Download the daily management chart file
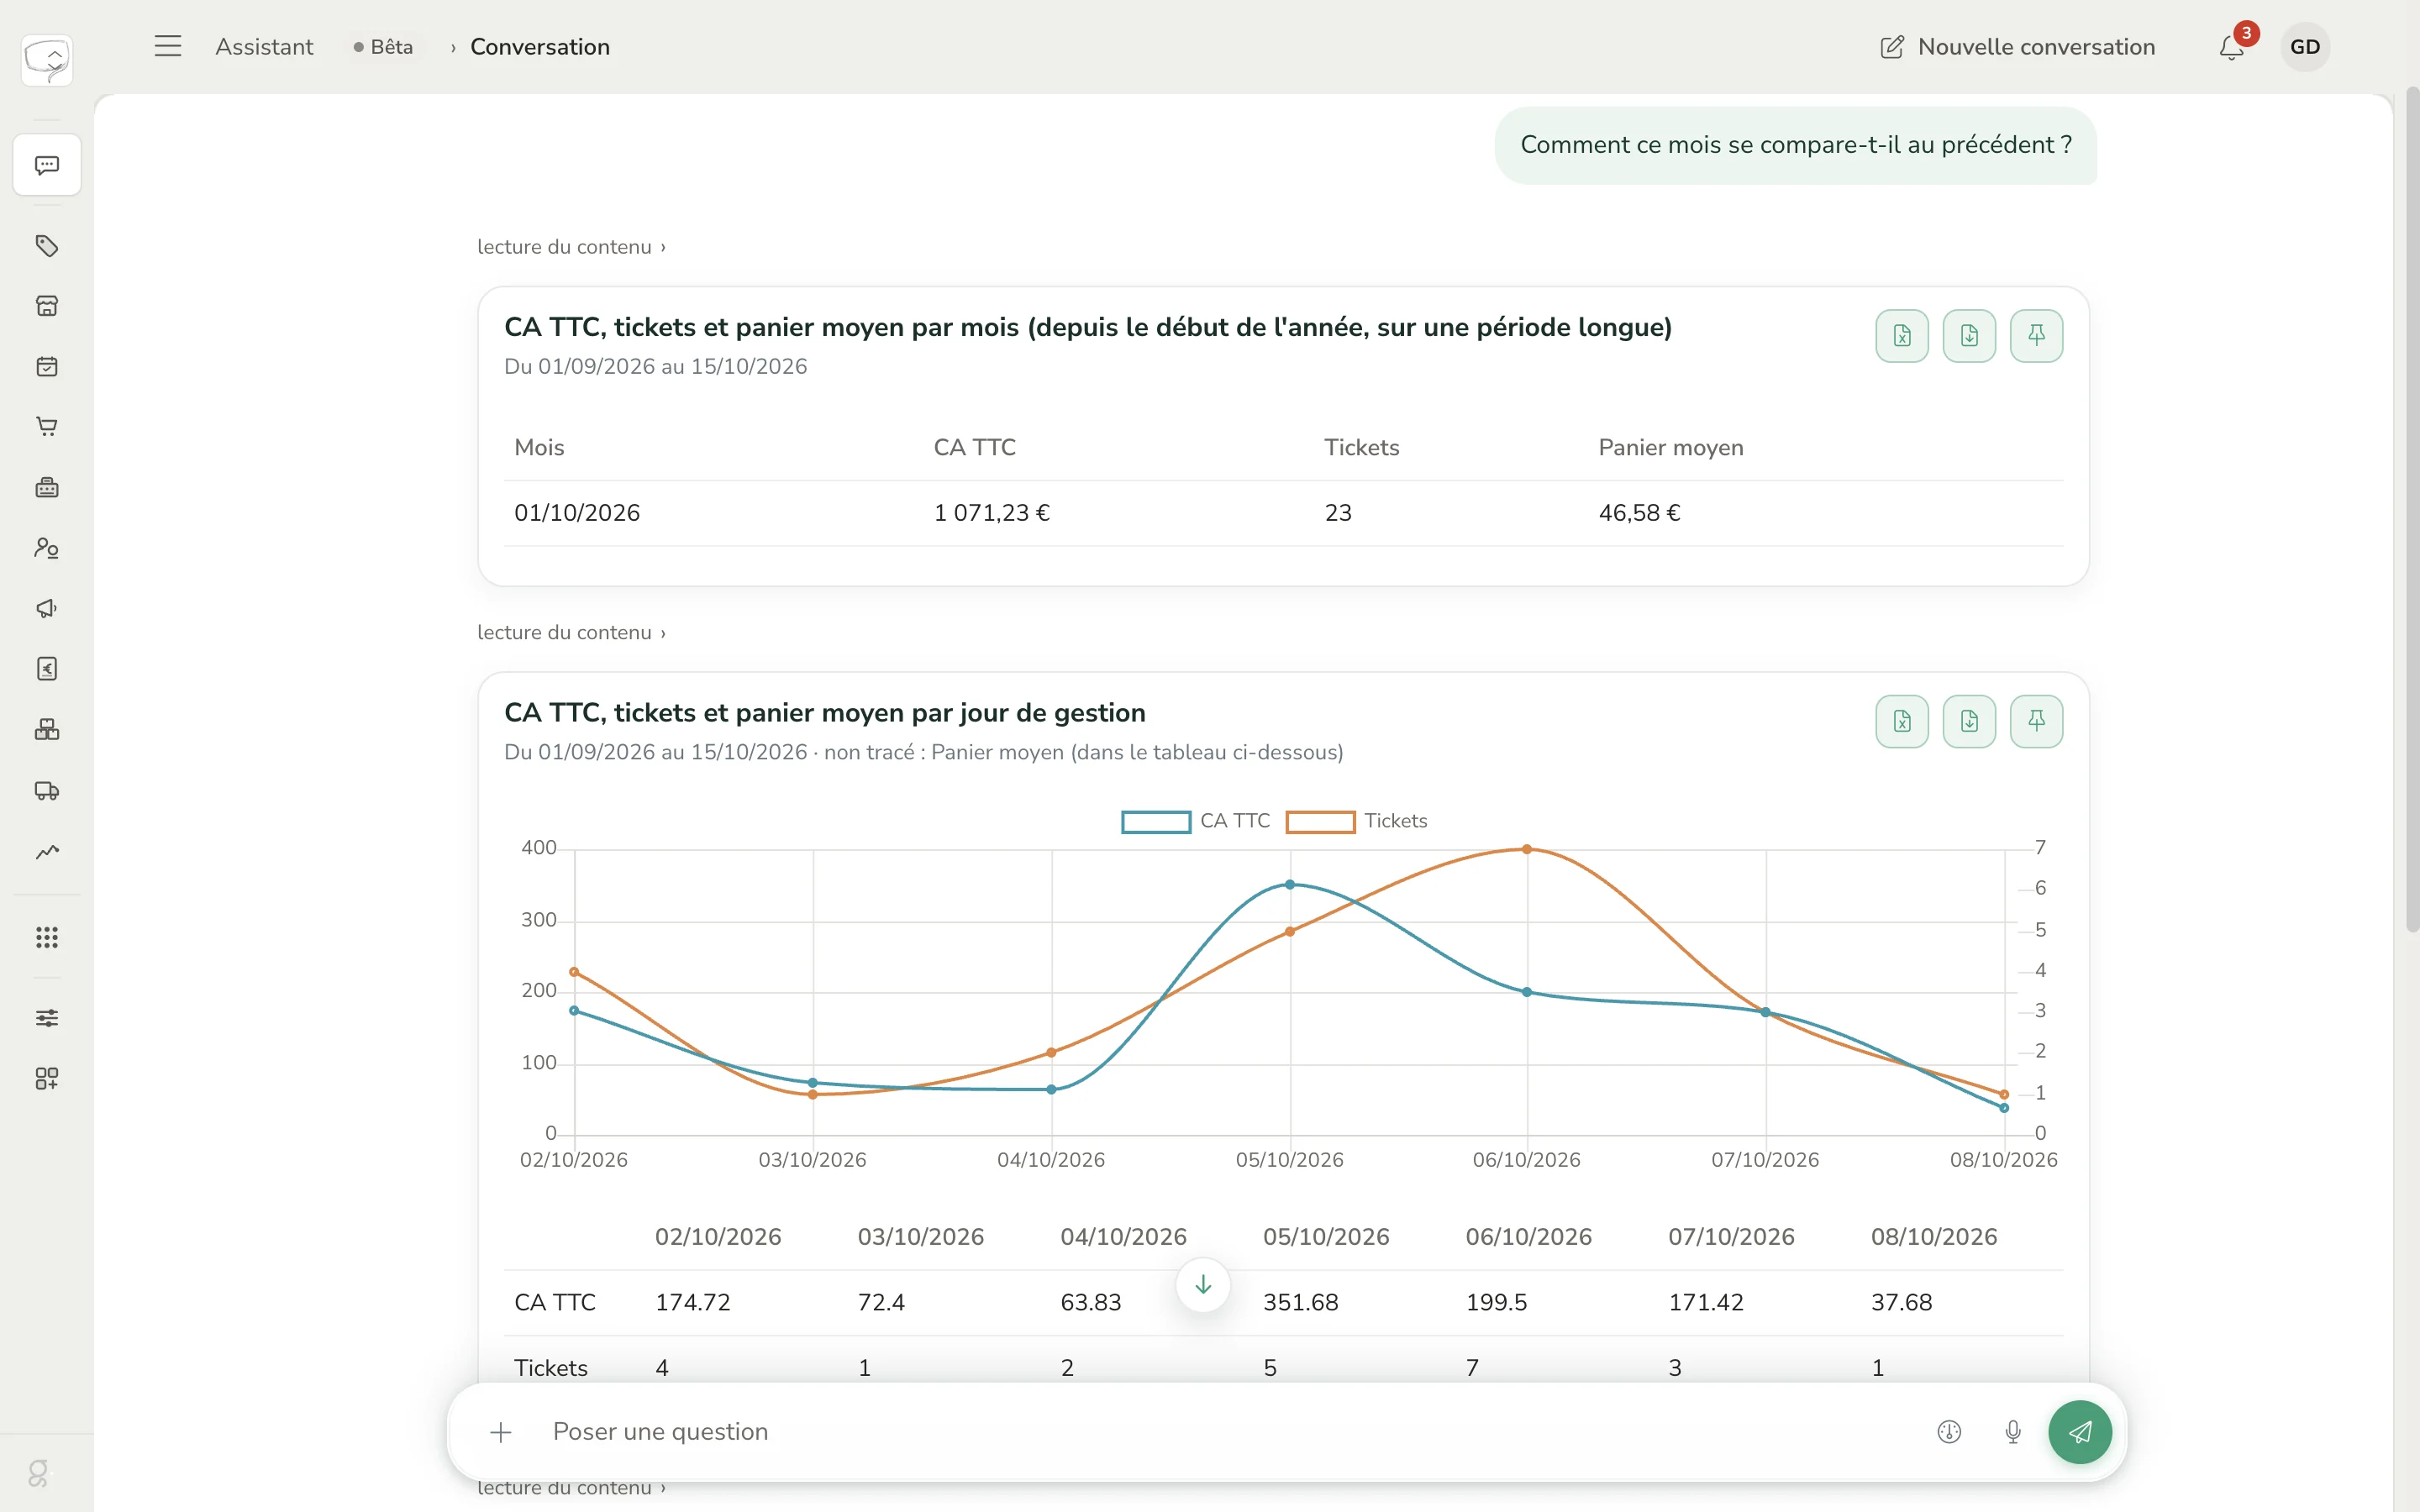The height and width of the screenshot is (1512, 2420). coord(1969,721)
